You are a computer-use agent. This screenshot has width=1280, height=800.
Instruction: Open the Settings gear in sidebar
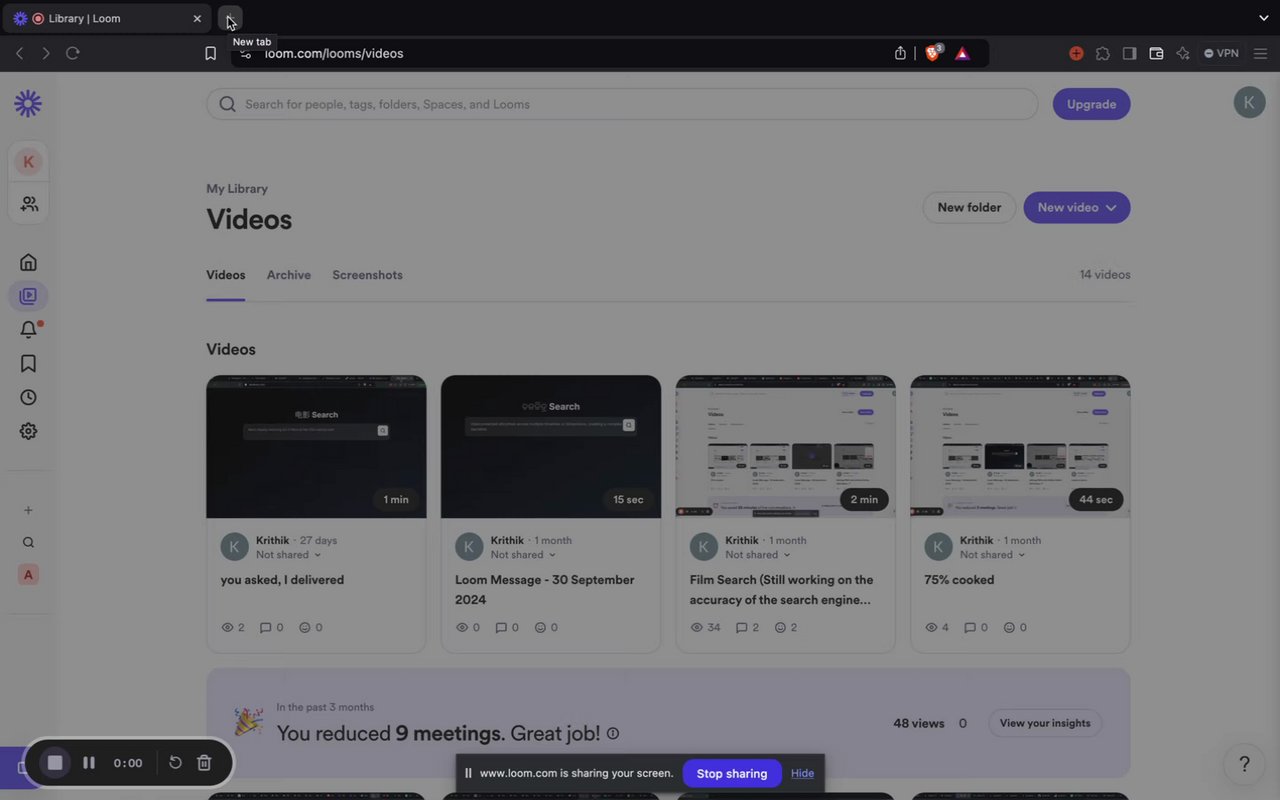[x=28, y=431]
